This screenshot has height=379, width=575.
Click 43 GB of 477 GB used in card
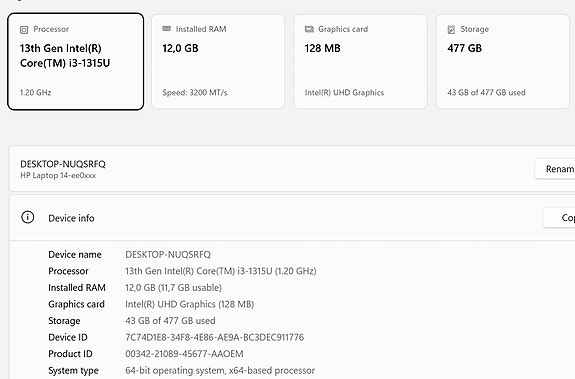[486, 92]
